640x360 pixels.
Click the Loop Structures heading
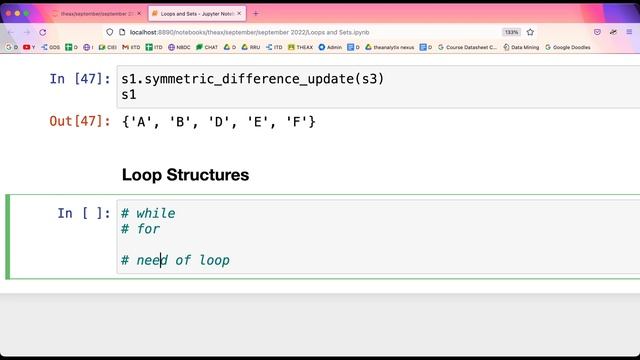tap(185, 175)
